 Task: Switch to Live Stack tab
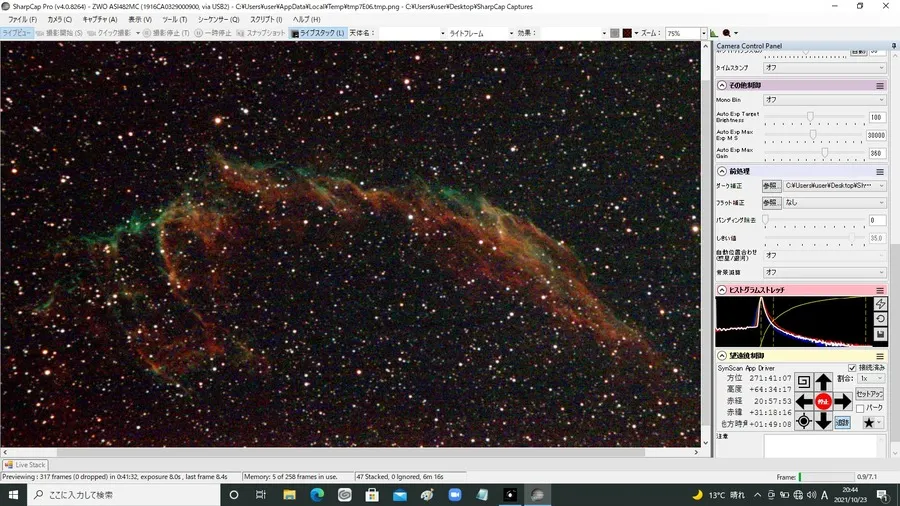coord(25,465)
